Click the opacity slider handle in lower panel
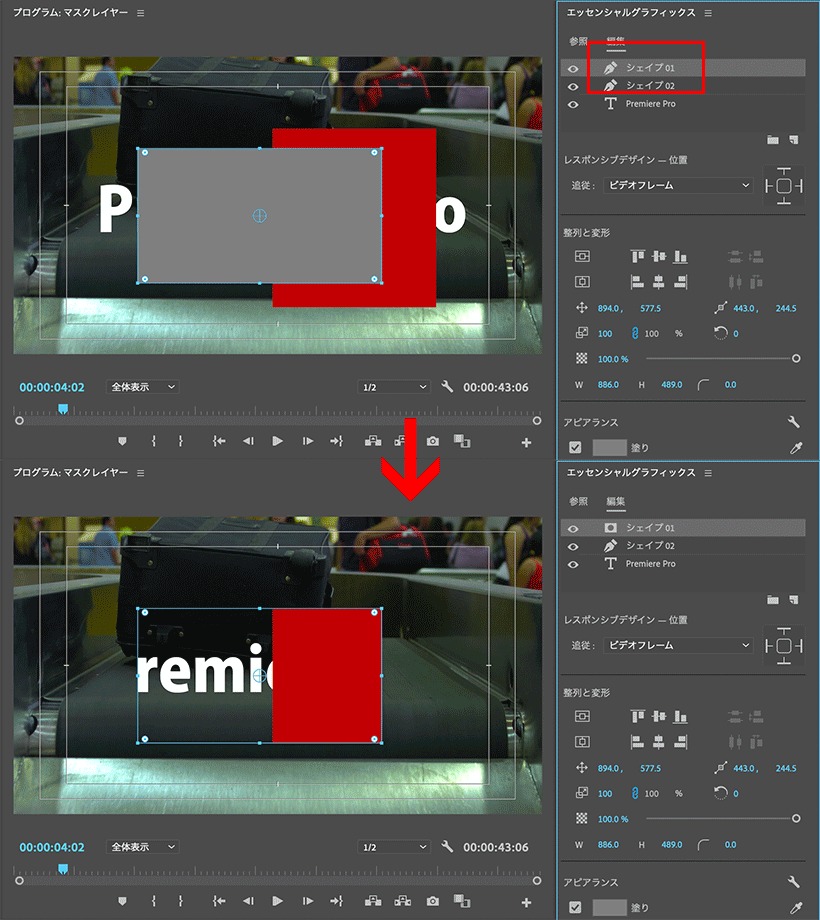820x920 pixels. click(796, 818)
